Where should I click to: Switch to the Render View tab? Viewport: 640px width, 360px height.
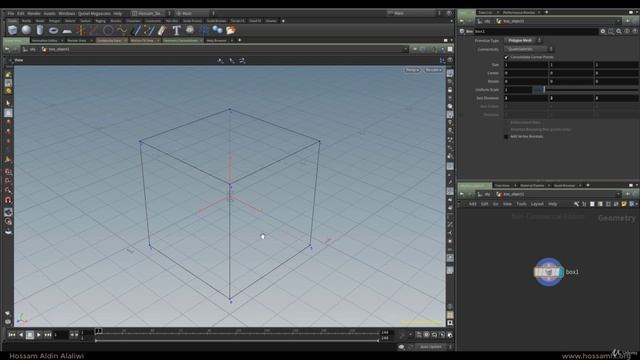(77, 40)
